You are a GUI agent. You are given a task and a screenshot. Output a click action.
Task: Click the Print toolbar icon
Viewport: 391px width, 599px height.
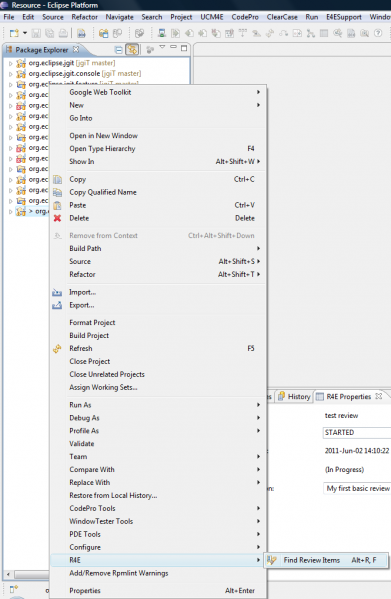click(x=63, y=33)
